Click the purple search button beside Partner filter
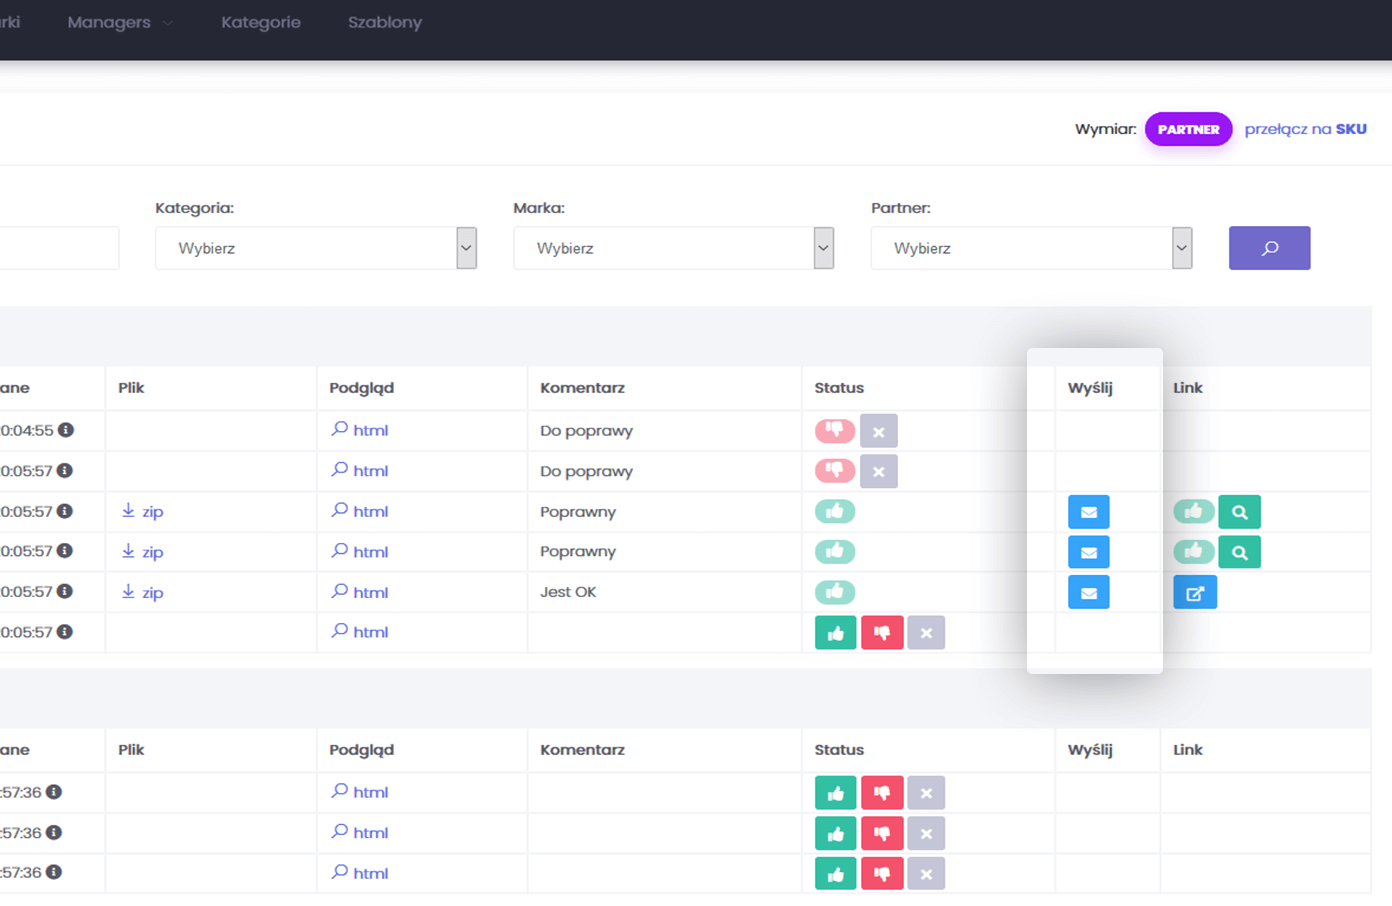Screen dimensions: 1392x906 point(1269,248)
